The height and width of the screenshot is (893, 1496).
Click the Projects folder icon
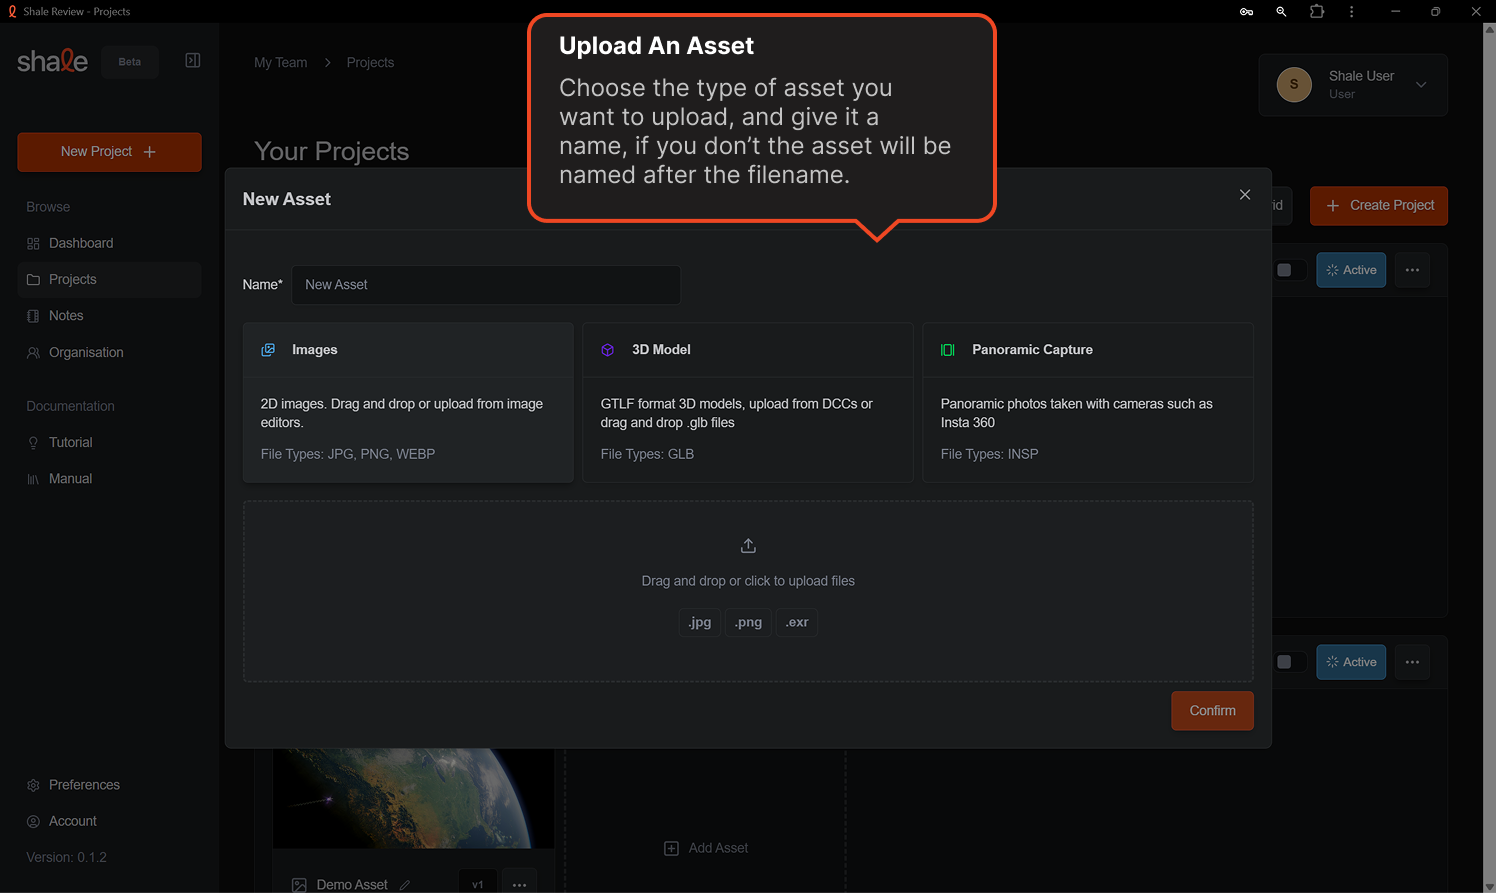click(x=33, y=280)
